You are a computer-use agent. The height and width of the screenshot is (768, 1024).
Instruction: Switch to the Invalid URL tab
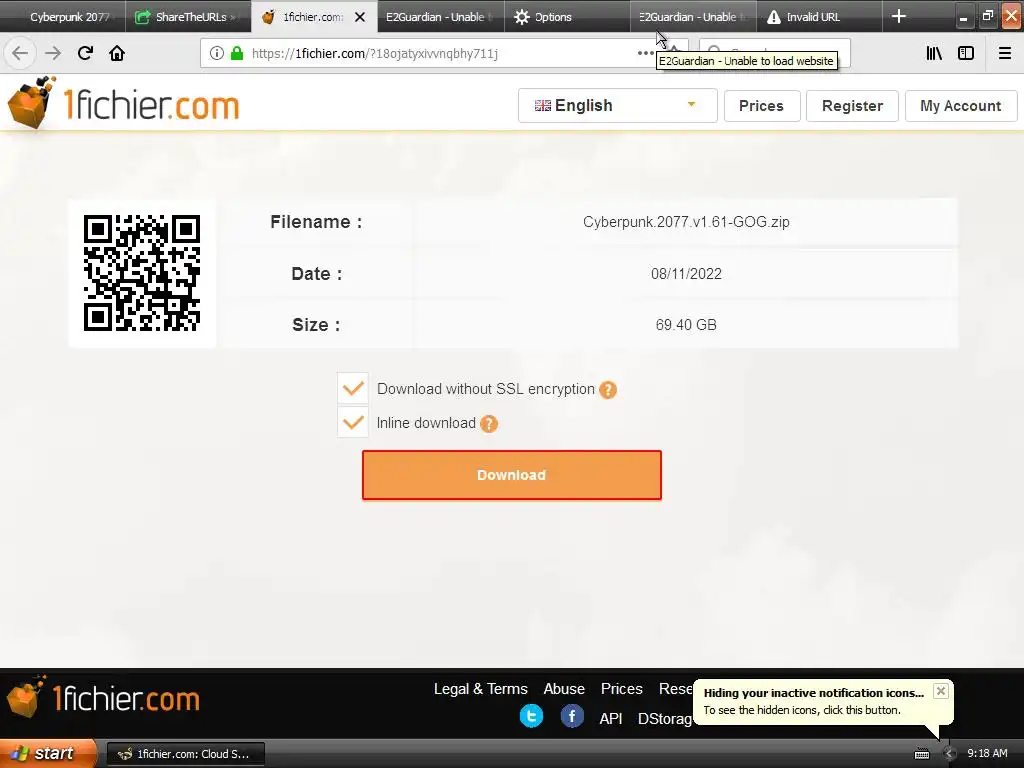click(819, 17)
